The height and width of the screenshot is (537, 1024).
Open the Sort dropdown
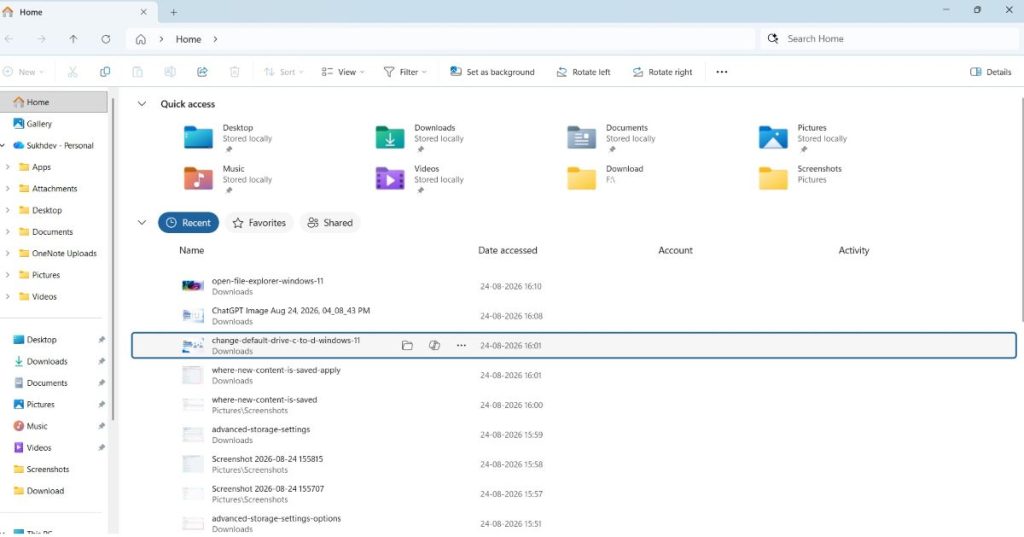click(284, 72)
